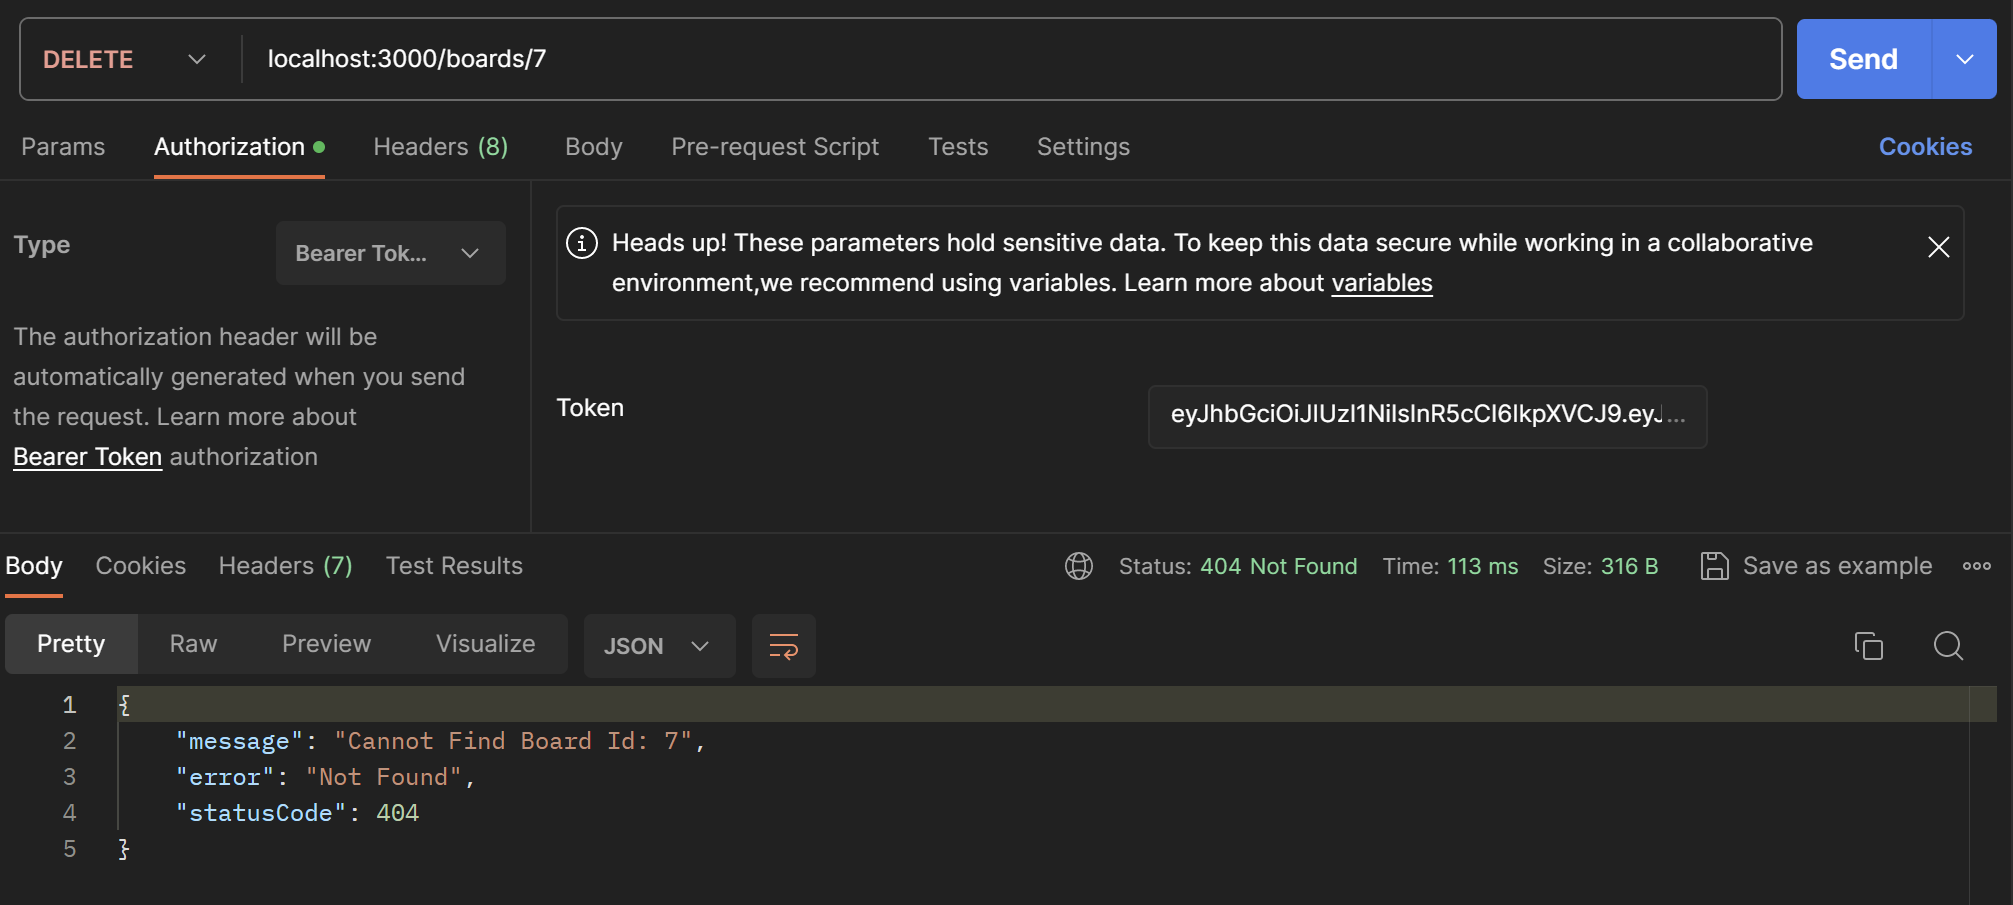This screenshot has height=905, width=2013.
Task: Open the Cookies link on the right
Action: pos(1925,147)
